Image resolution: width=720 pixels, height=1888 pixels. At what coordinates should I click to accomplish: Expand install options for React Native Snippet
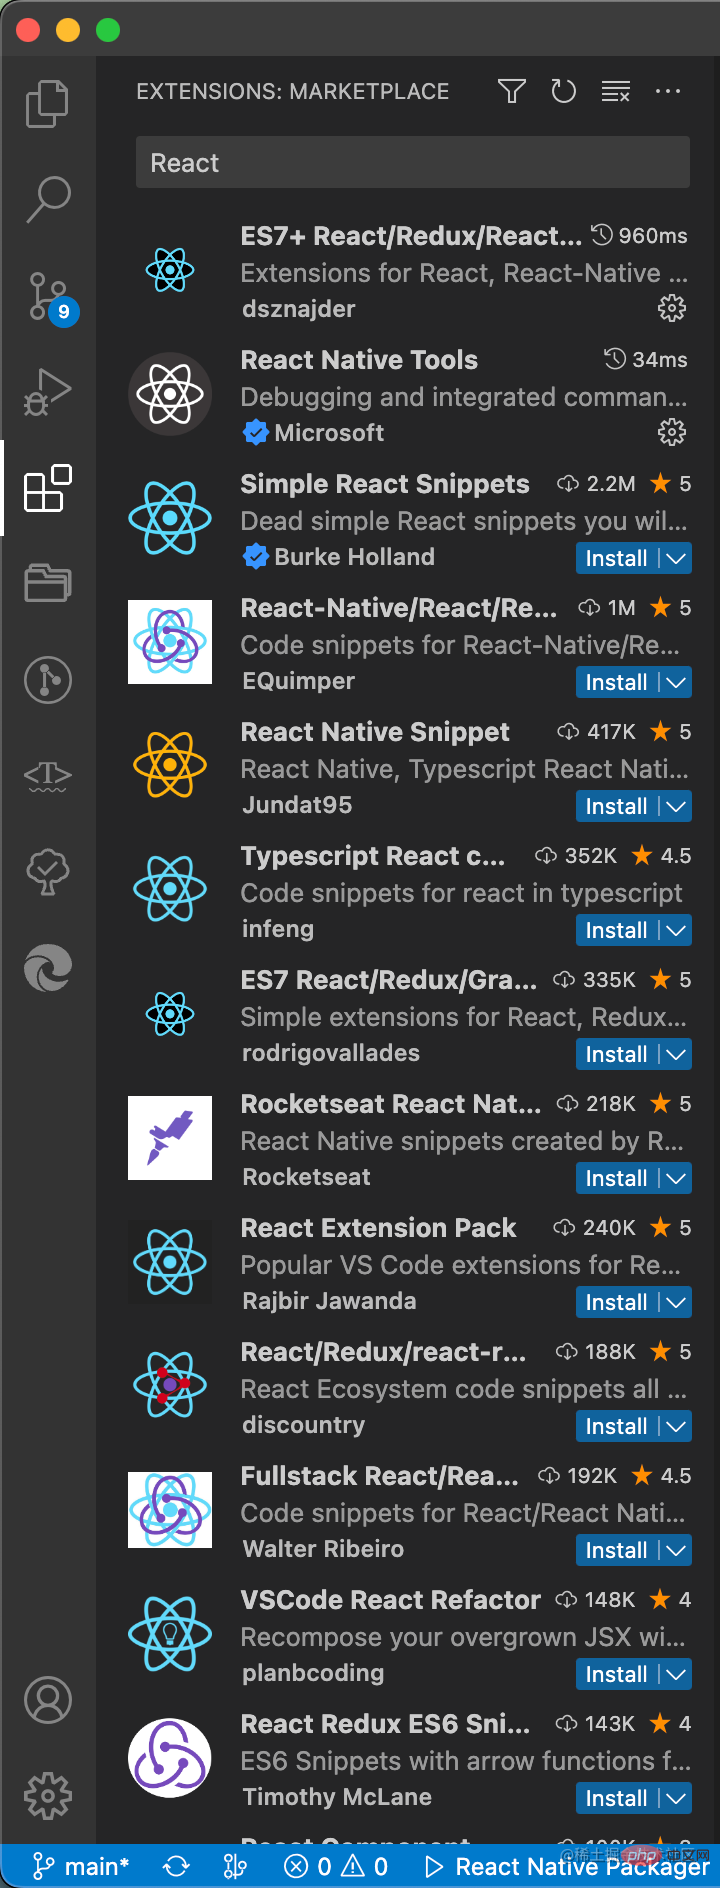(677, 806)
